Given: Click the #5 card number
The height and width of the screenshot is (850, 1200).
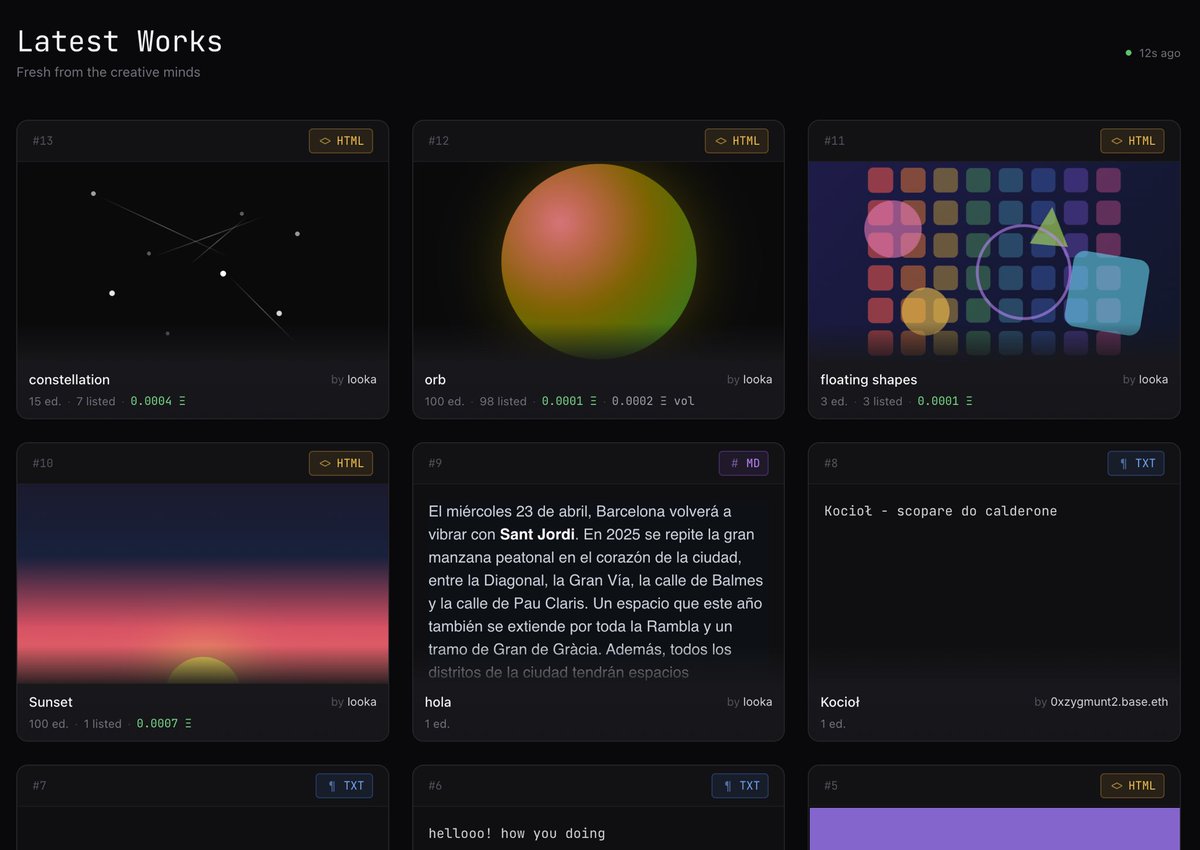Looking at the screenshot, I should [x=831, y=785].
